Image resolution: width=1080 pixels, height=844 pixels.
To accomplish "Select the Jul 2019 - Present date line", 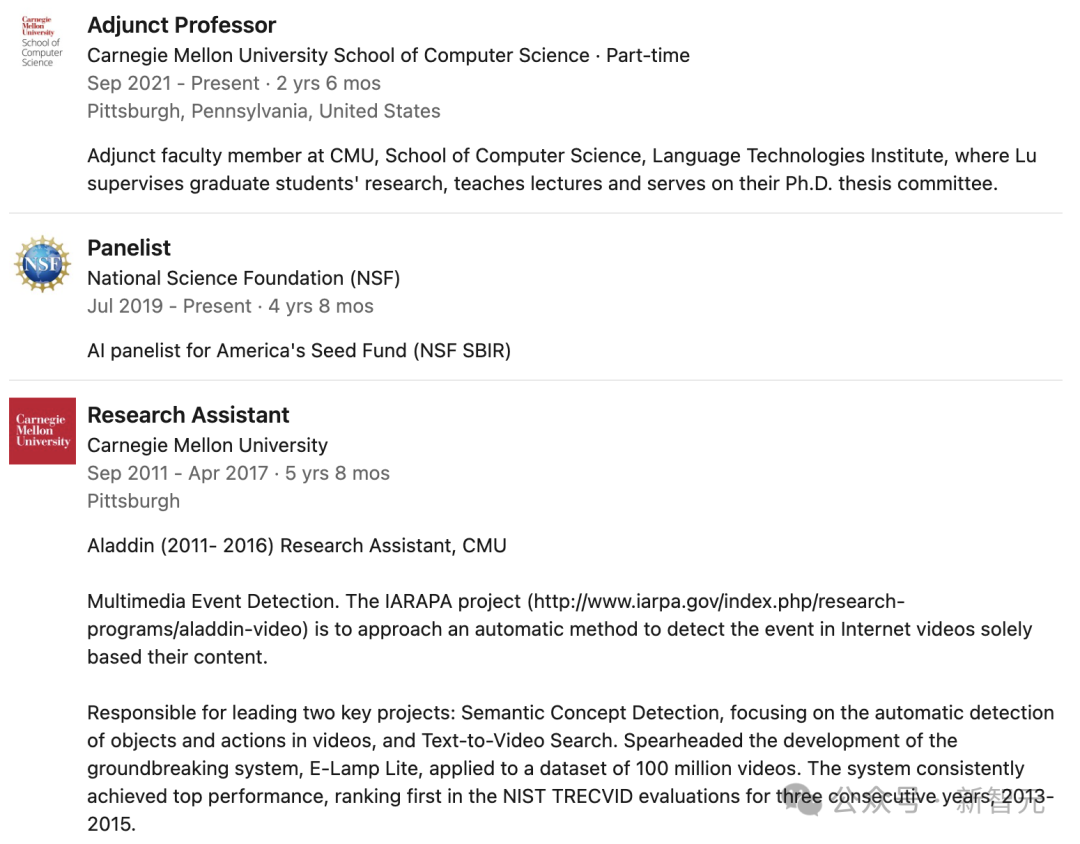I will [230, 306].
